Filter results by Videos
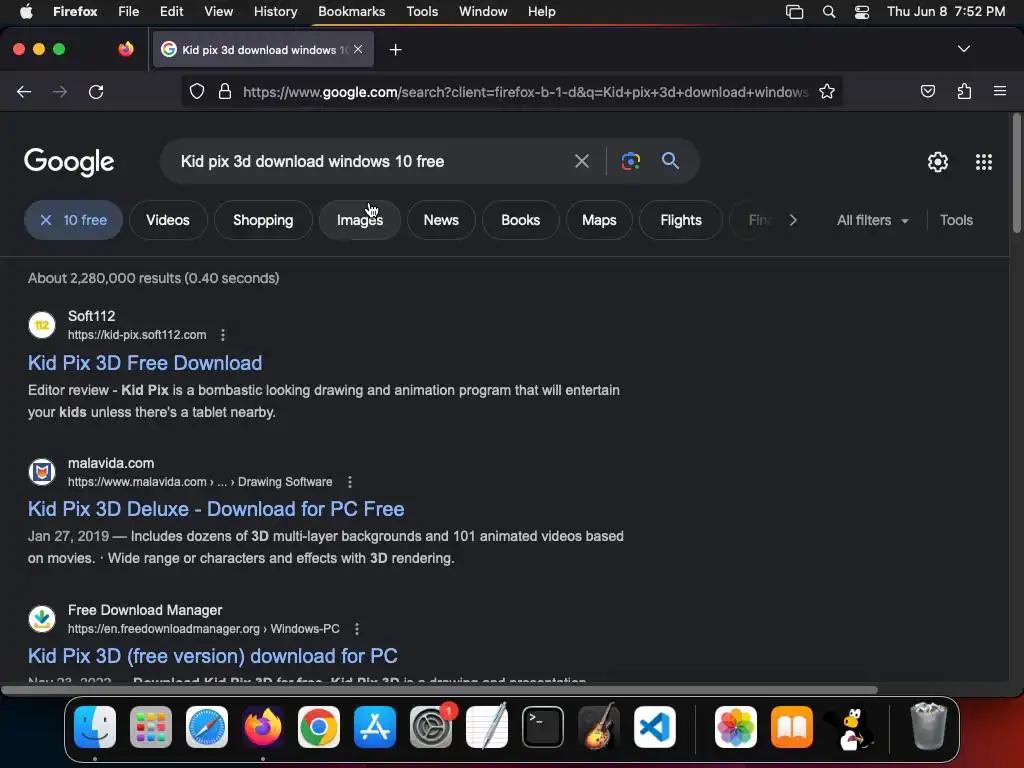Image resolution: width=1024 pixels, height=768 pixels. click(x=168, y=220)
